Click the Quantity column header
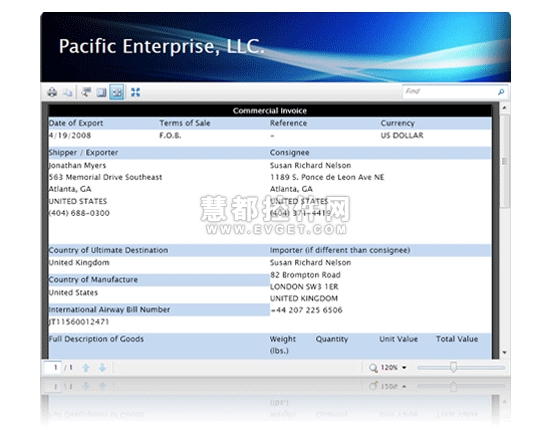The height and width of the screenshot is (430, 550). [x=331, y=339]
